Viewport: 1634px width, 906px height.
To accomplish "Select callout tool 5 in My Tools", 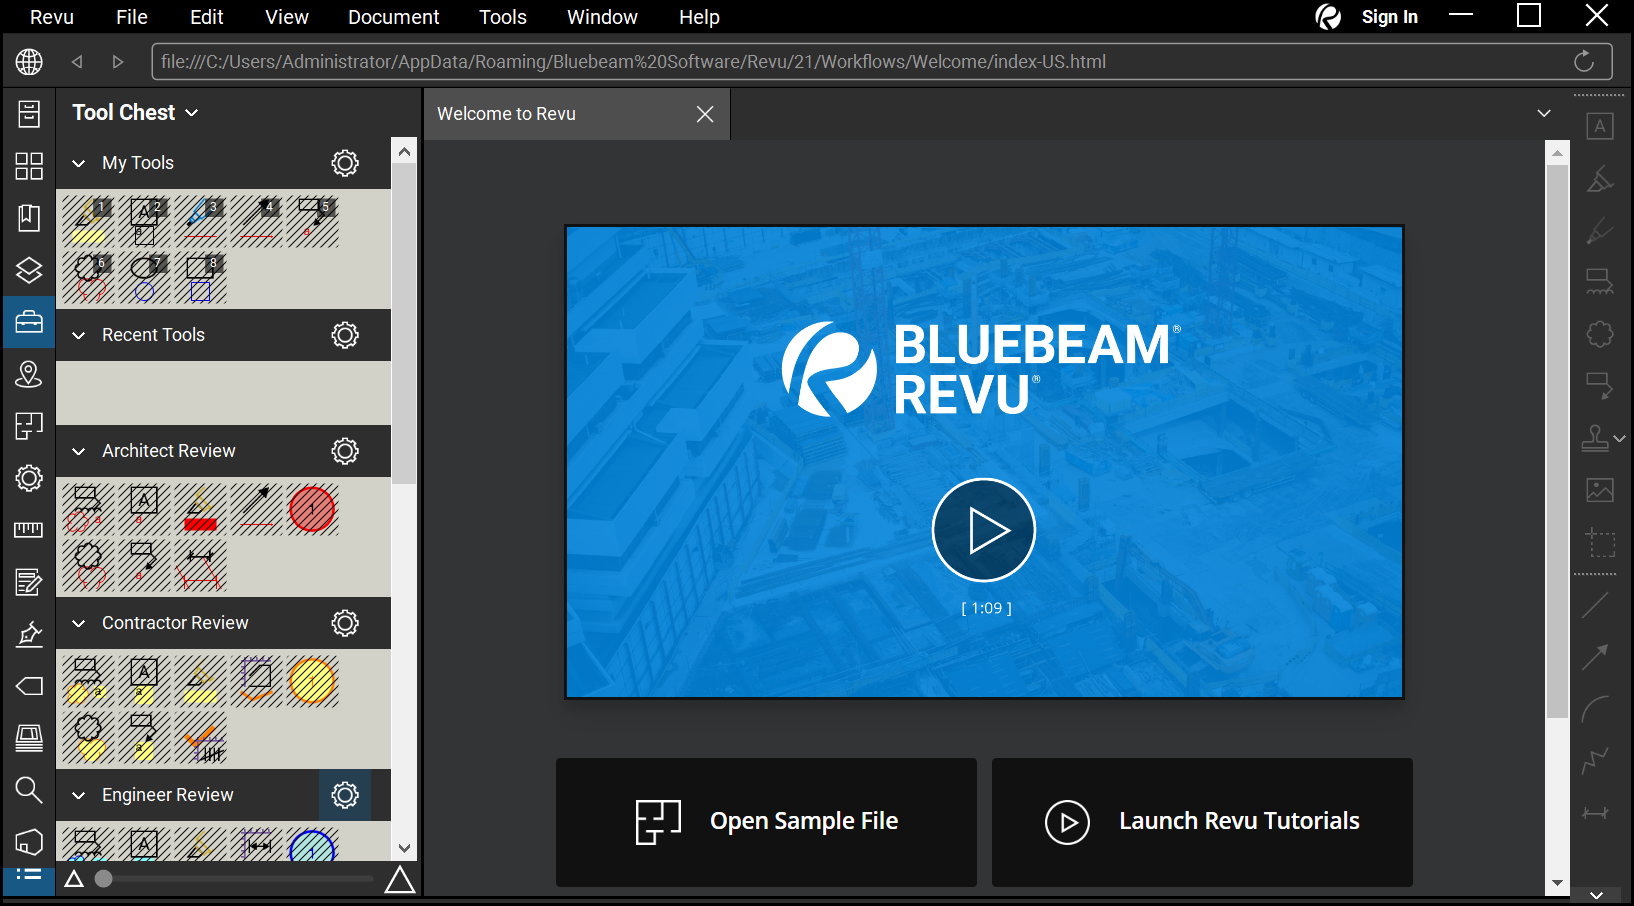I will (312, 221).
